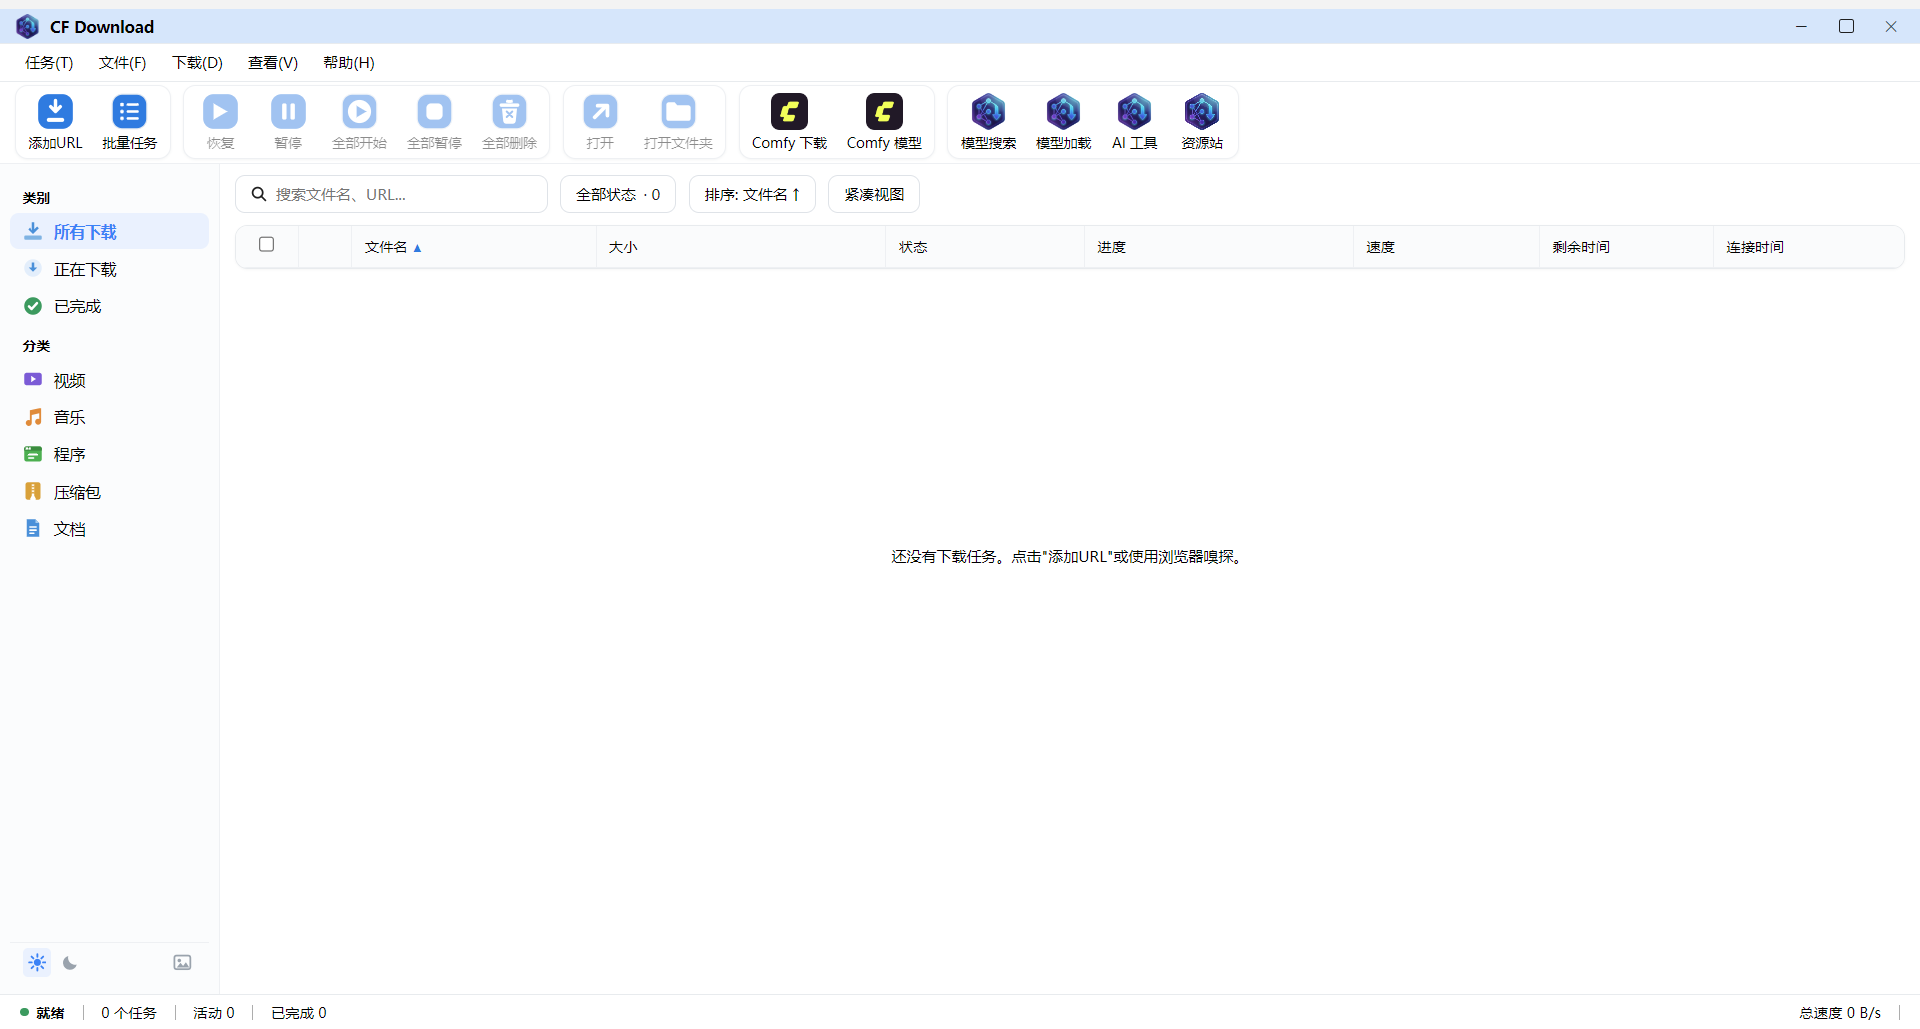This screenshot has width=1920, height=1029.
Task: Select 已完成 in the sidebar
Action: (110, 306)
